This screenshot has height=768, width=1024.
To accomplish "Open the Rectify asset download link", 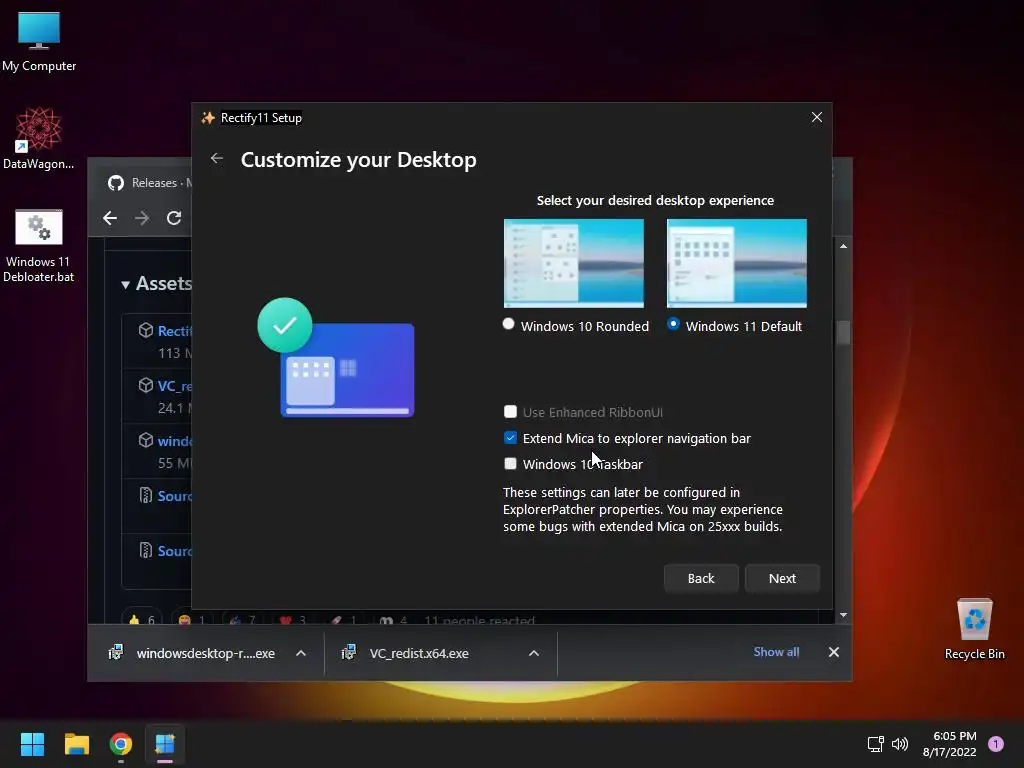I will pyautogui.click(x=174, y=331).
